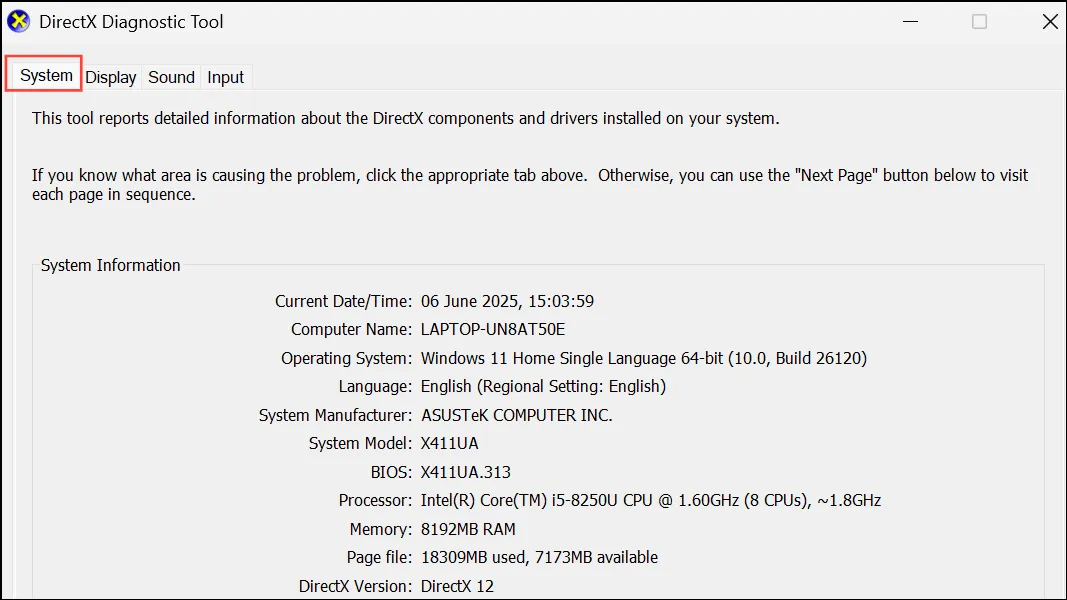Click the 'Language:' label

point(375,386)
